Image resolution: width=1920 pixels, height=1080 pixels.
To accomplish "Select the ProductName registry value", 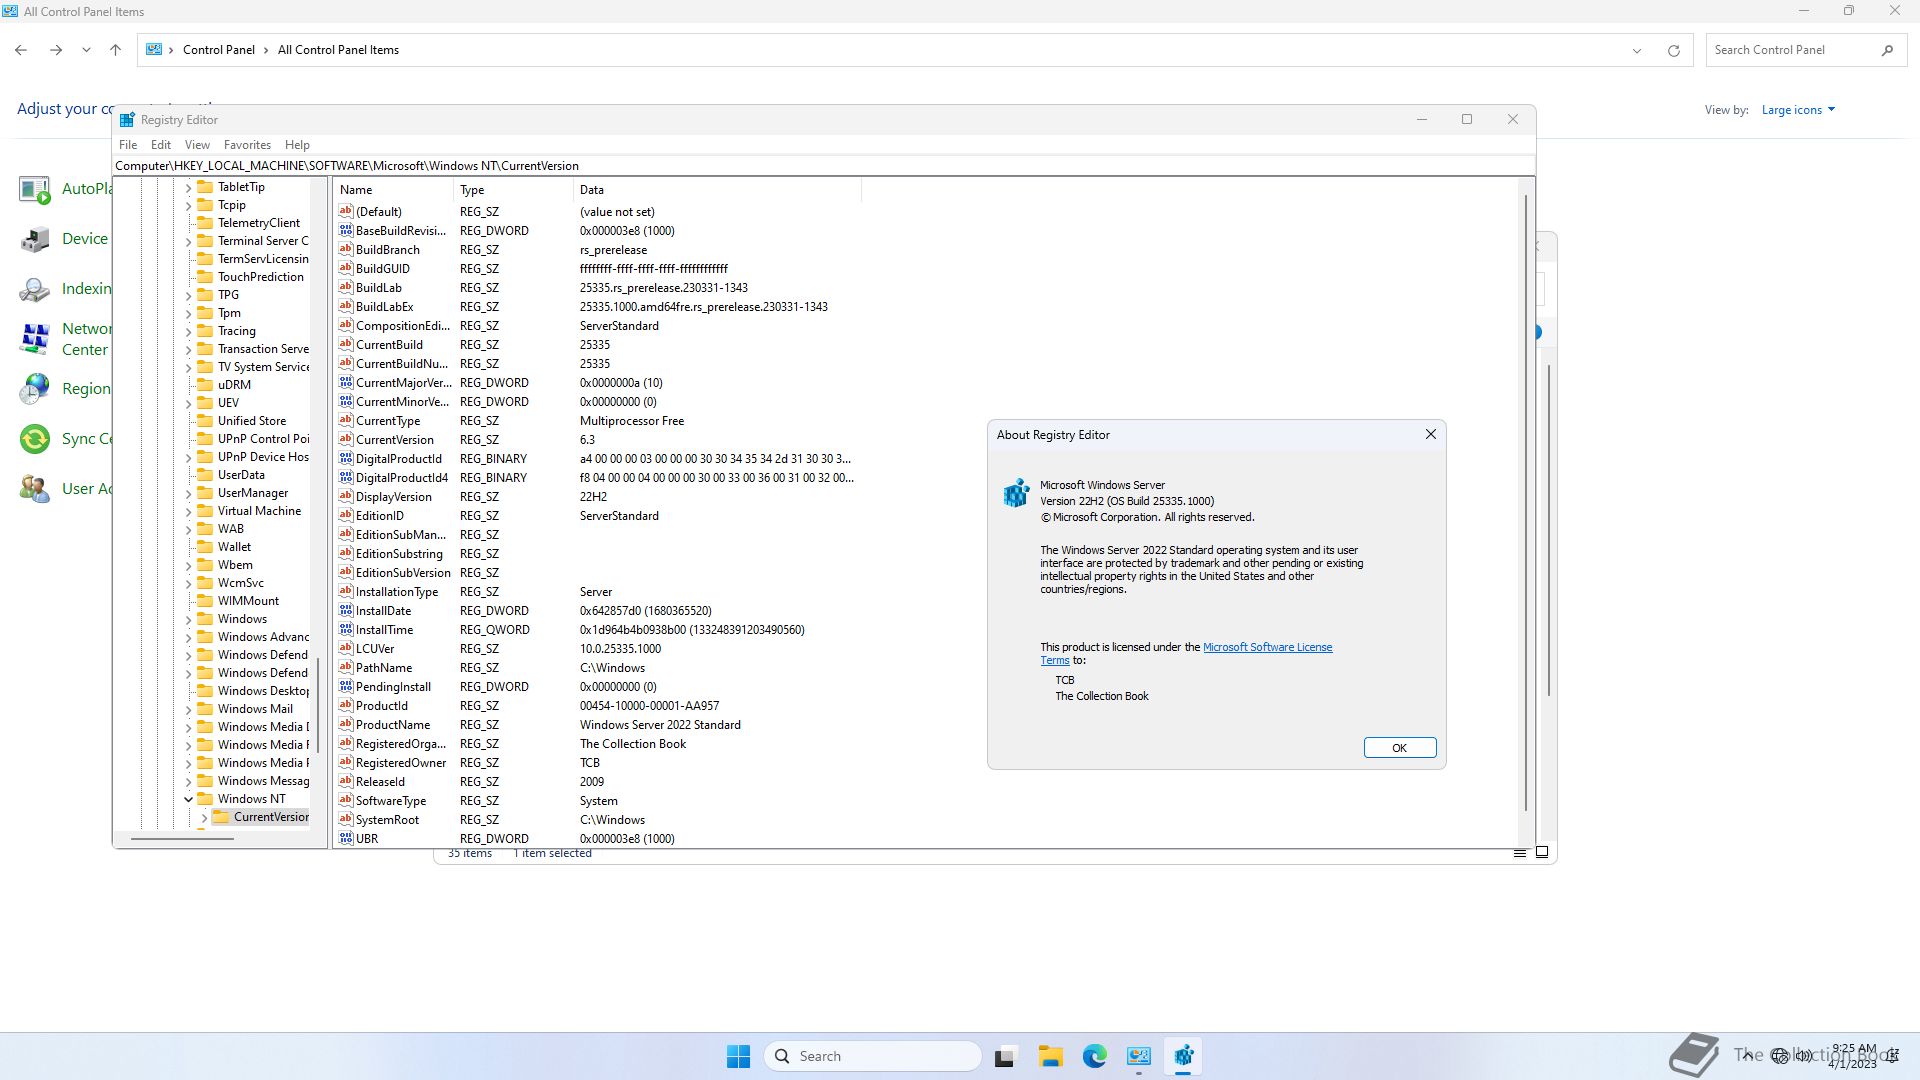I will 393,725.
